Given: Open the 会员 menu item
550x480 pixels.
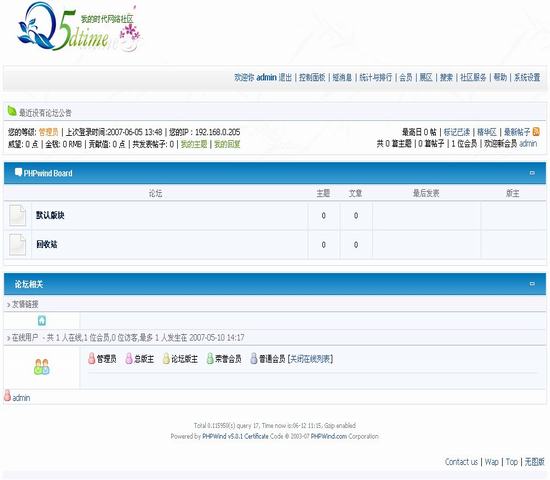Looking at the screenshot, I should click(406, 77).
